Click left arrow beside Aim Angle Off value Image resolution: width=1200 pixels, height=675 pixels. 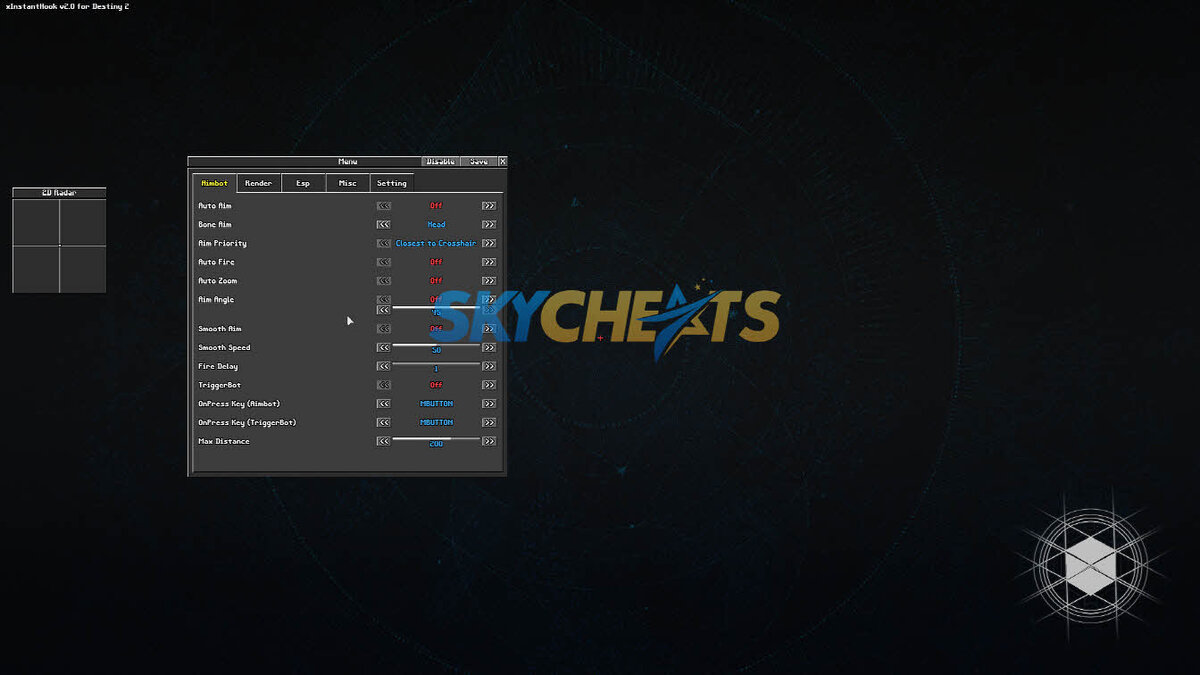click(383, 299)
